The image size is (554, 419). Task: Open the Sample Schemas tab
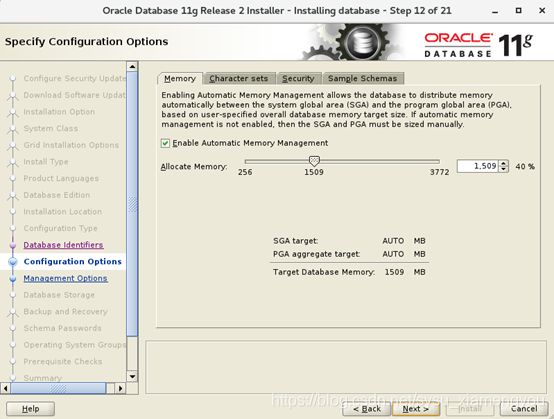(x=363, y=78)
